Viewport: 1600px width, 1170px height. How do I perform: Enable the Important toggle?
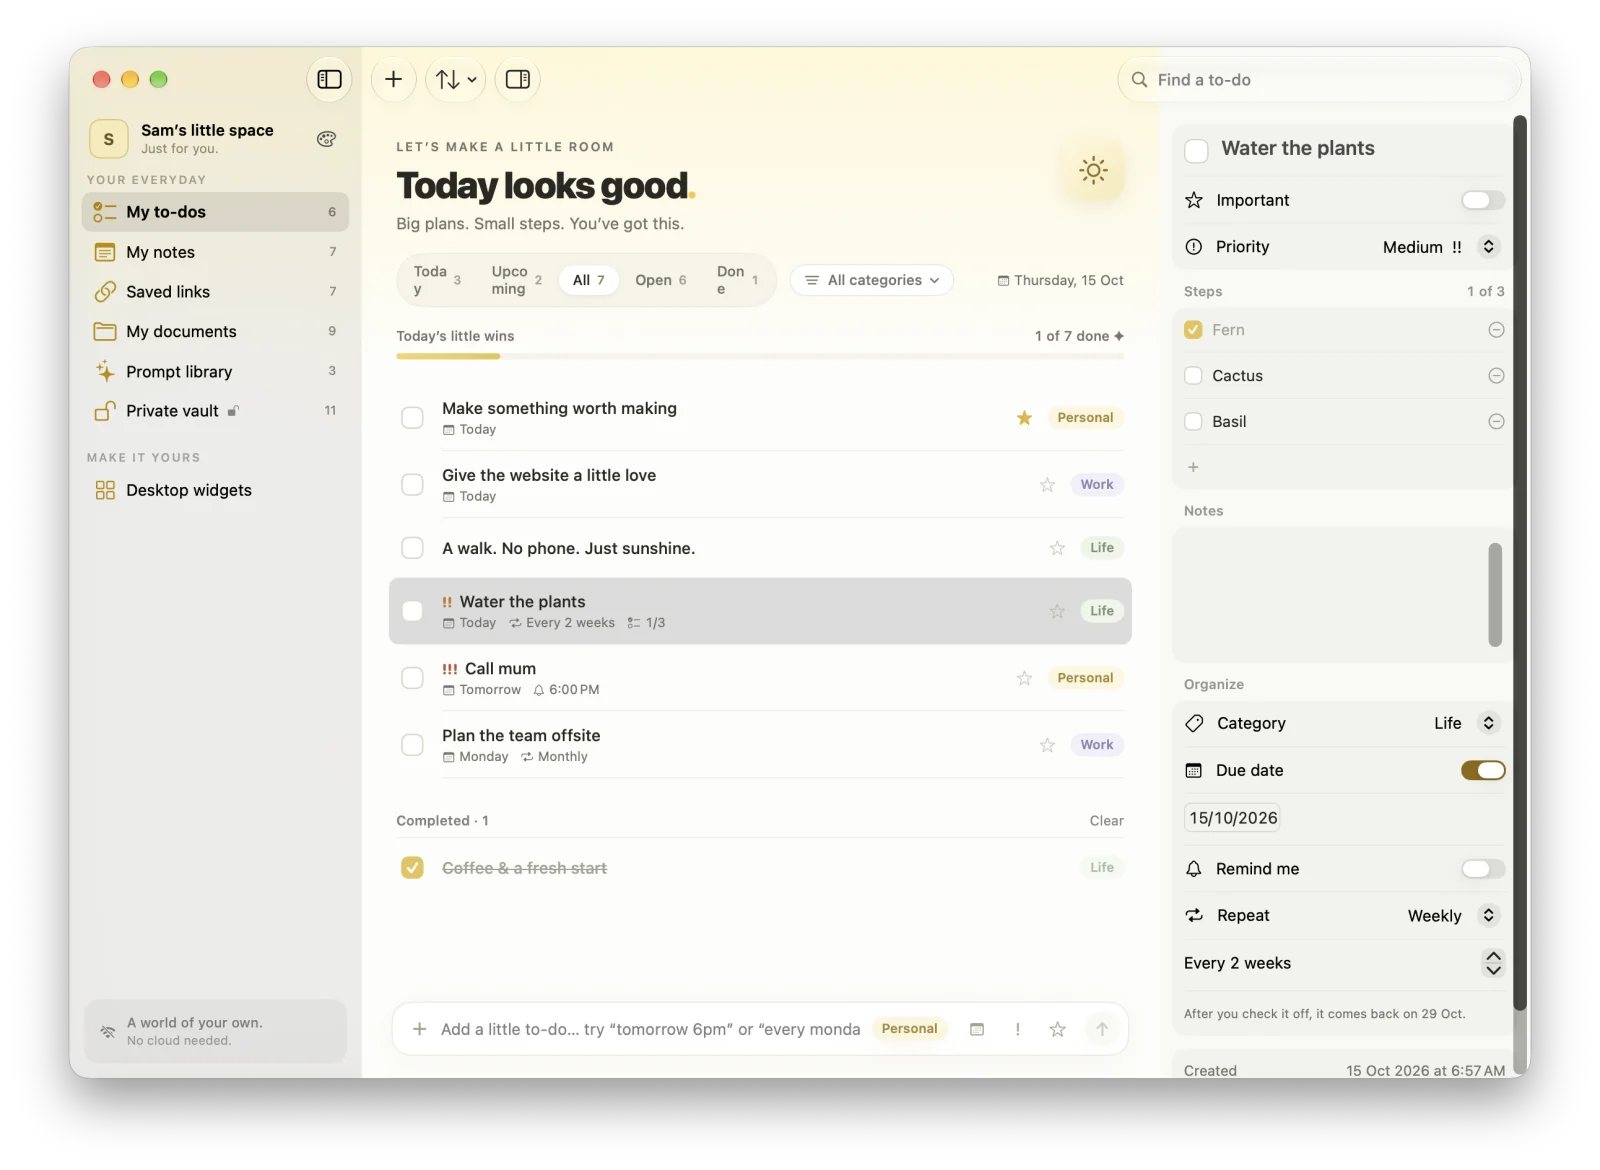[1483, 200]
